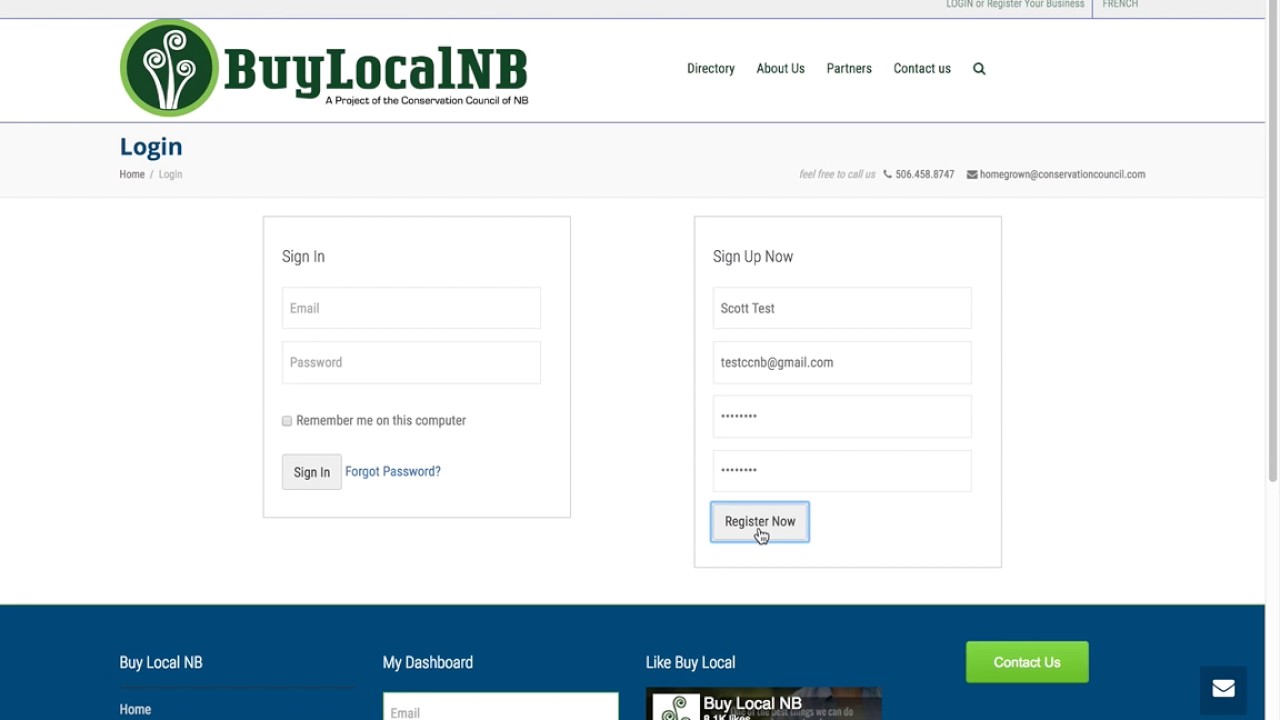The image size is (1280, 720).
Task: Go to the Partners page
Action: click(x=849, y=69)
